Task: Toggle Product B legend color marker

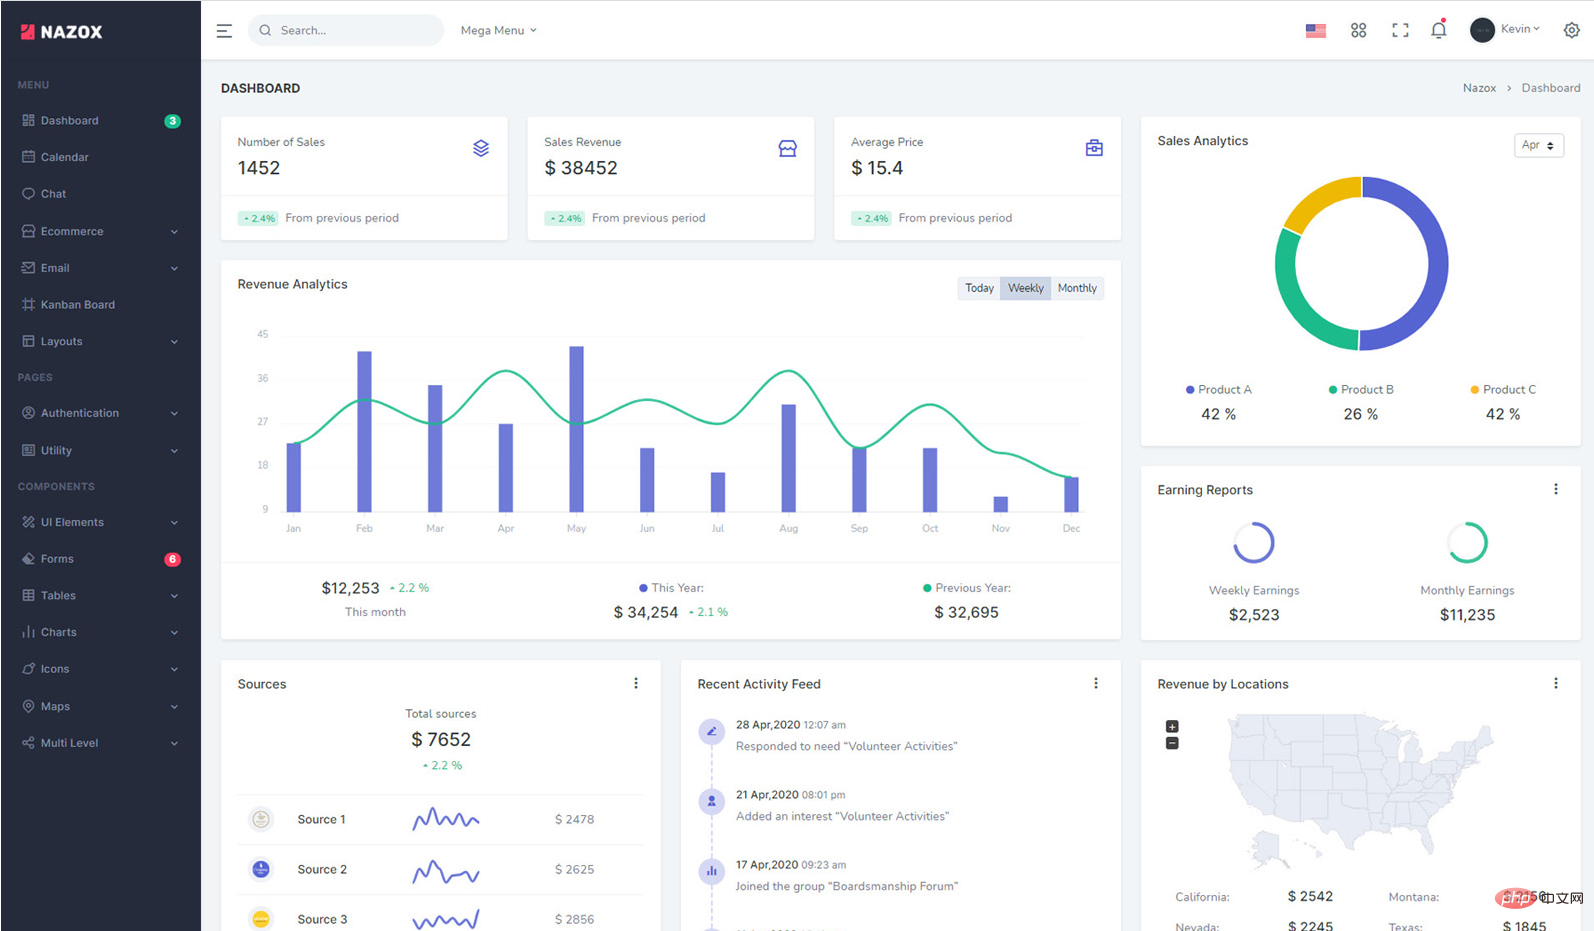Action: pyautogui.click(x=1332, y=390)
